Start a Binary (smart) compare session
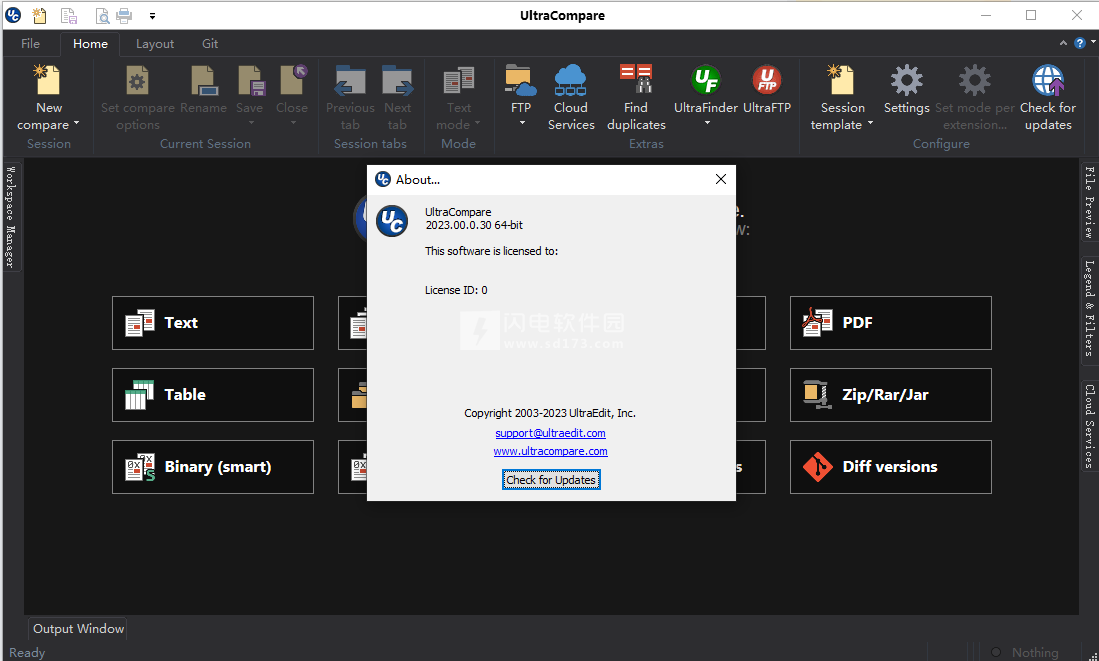Screen dimensions: 1099x661 (213, 467)
